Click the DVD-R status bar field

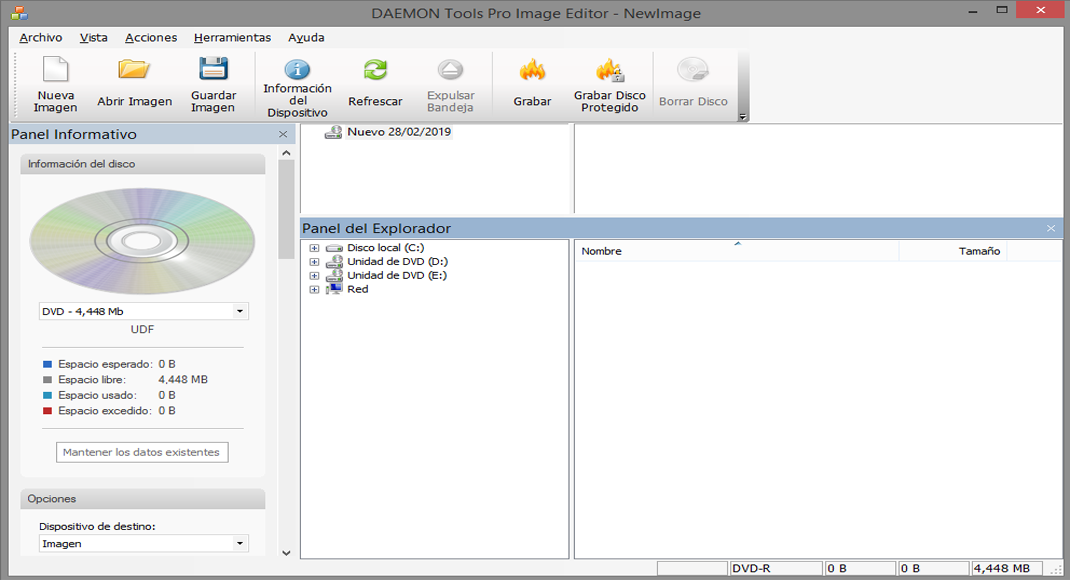[x=776, y=568]
